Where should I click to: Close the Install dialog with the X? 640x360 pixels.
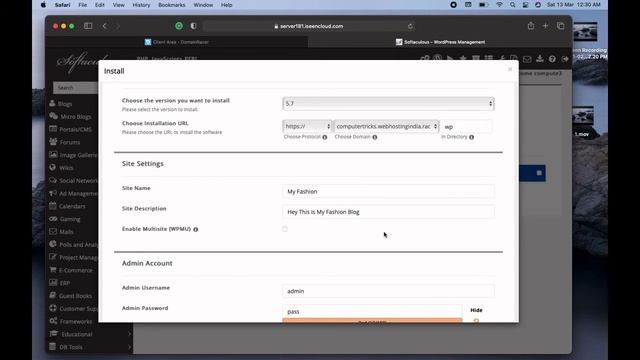pos(510,69)
